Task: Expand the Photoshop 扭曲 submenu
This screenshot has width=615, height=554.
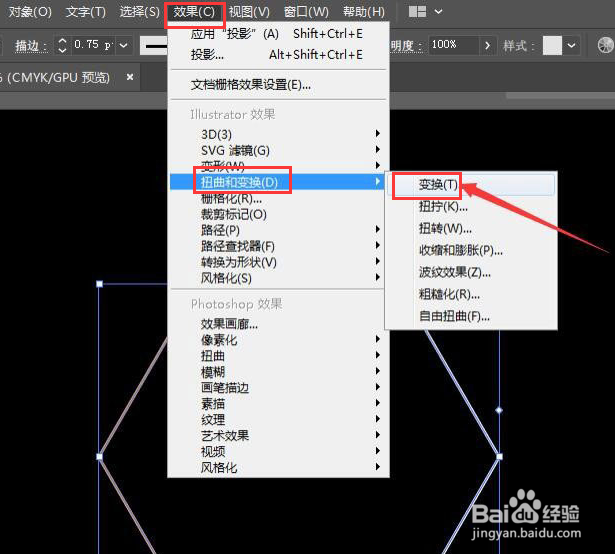Action: pyautogui.click(x=277, y=356)
